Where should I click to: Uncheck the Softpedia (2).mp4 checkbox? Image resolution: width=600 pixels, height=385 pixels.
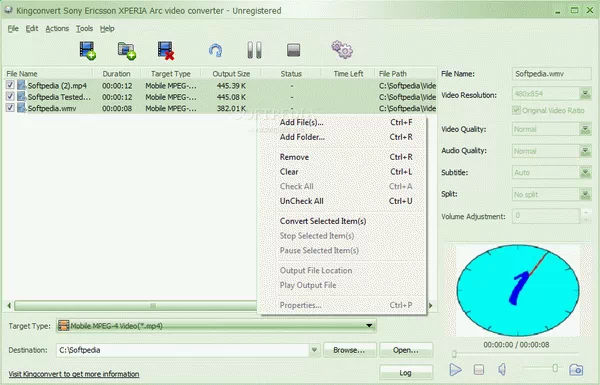pyautogui.click(x=10, y=85)
